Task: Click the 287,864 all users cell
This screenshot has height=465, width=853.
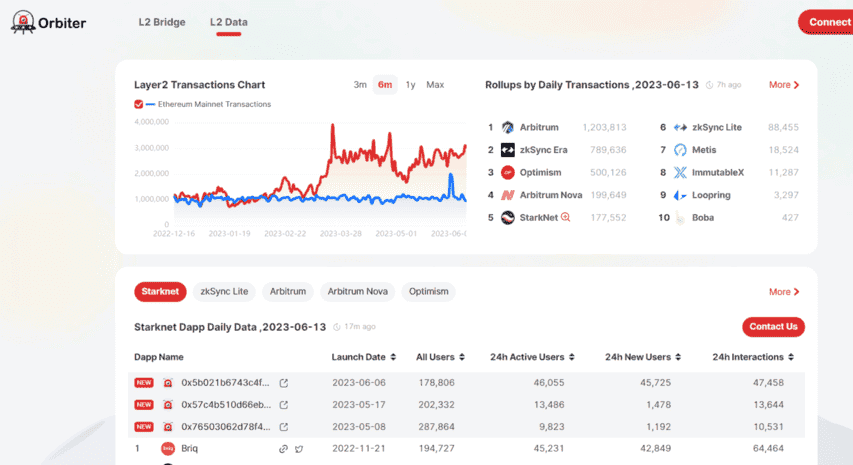Action: click(436, 427)
